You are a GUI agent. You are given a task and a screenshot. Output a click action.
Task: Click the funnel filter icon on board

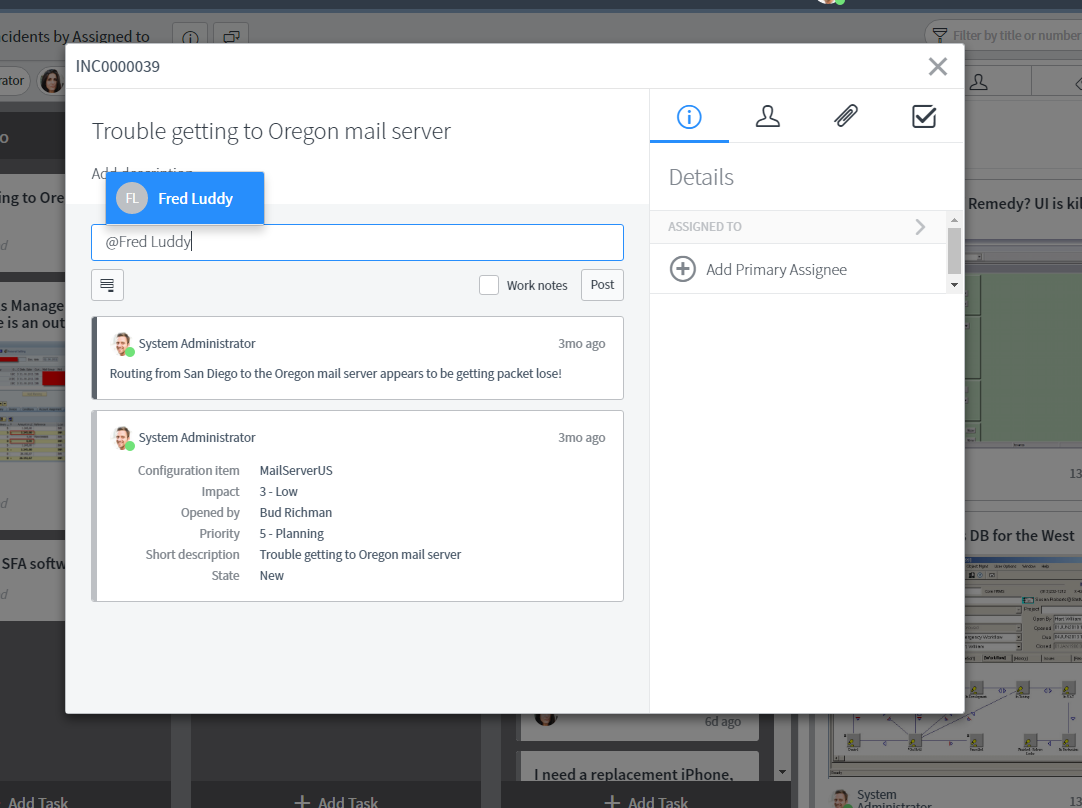pyautogui.click(x=939, y=35)
